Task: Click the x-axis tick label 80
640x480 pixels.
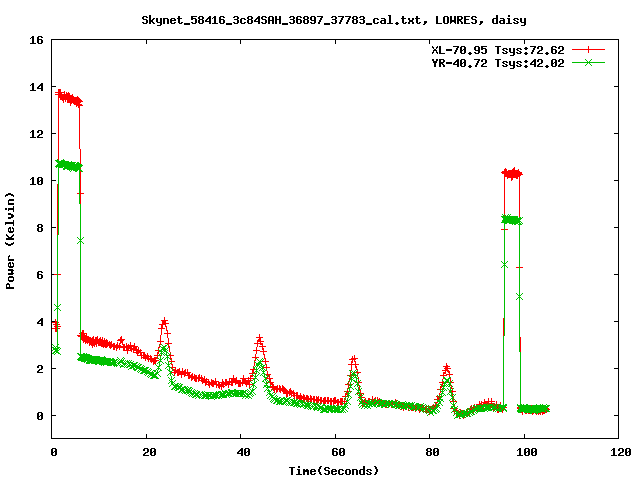Action: point(432,452)
